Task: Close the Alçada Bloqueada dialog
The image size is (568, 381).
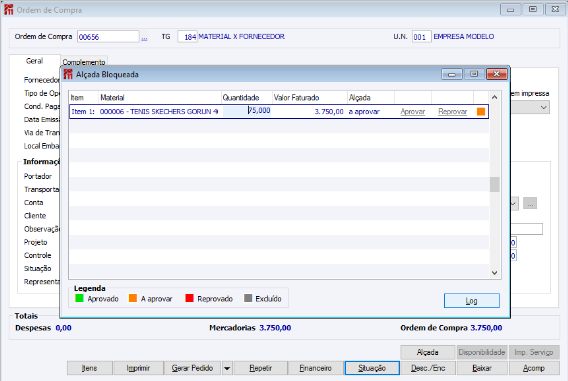Action: tap(496, 74)
